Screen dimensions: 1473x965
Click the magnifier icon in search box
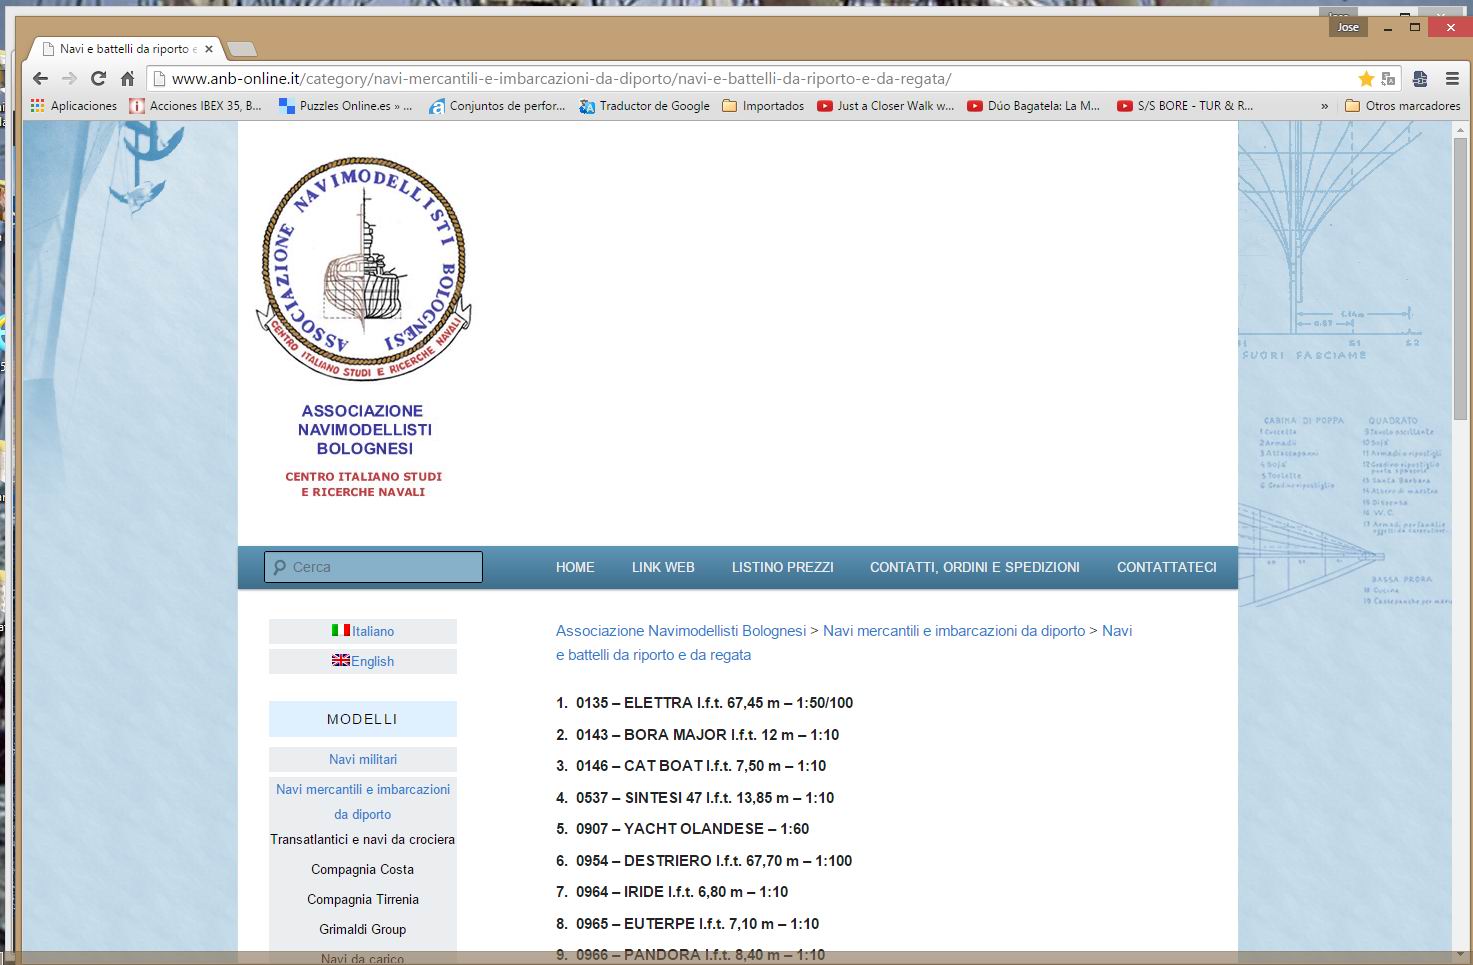279,567
